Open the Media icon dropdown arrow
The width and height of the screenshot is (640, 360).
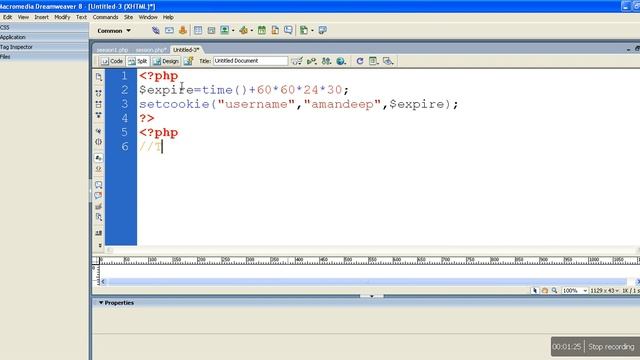pyautogui.click(x=251, y=31)
